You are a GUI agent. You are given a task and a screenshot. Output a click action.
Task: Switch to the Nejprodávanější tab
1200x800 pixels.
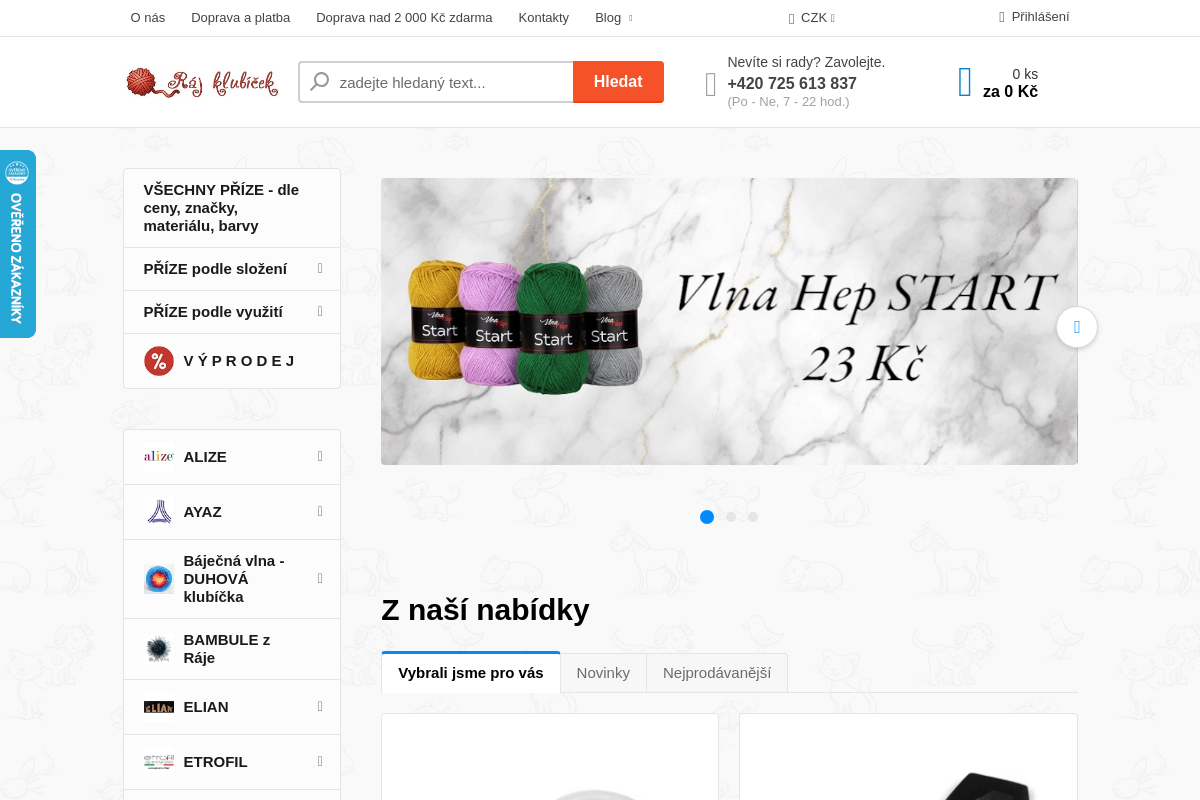point(717,673)
